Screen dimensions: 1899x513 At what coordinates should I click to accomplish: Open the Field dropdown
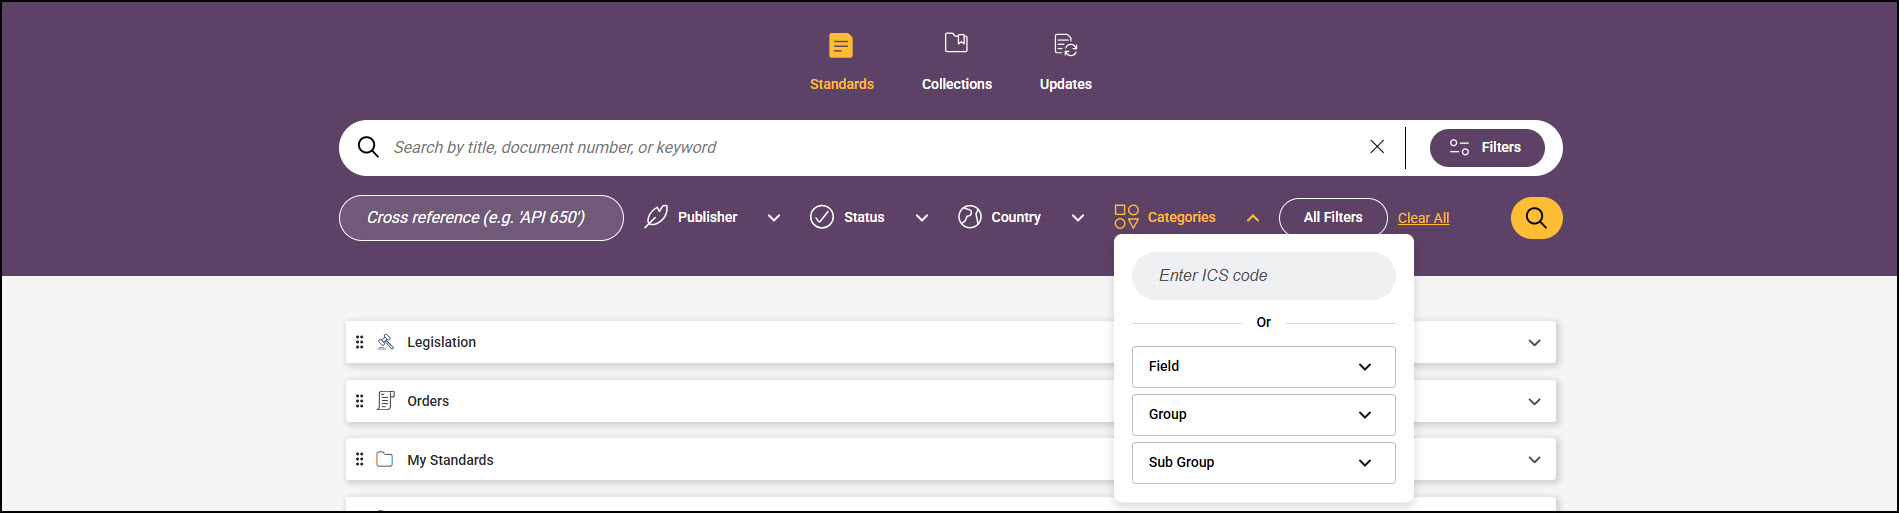(1263, 367)
